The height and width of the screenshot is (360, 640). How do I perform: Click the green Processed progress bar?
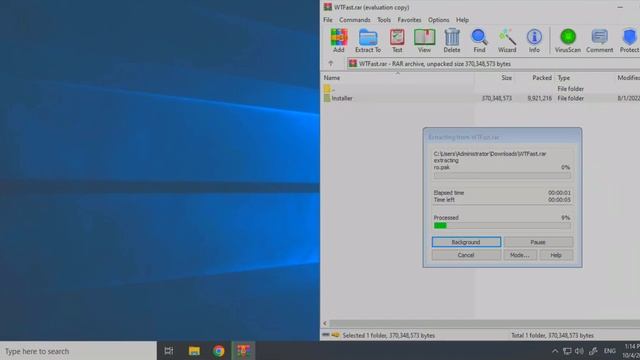(502, 225)
